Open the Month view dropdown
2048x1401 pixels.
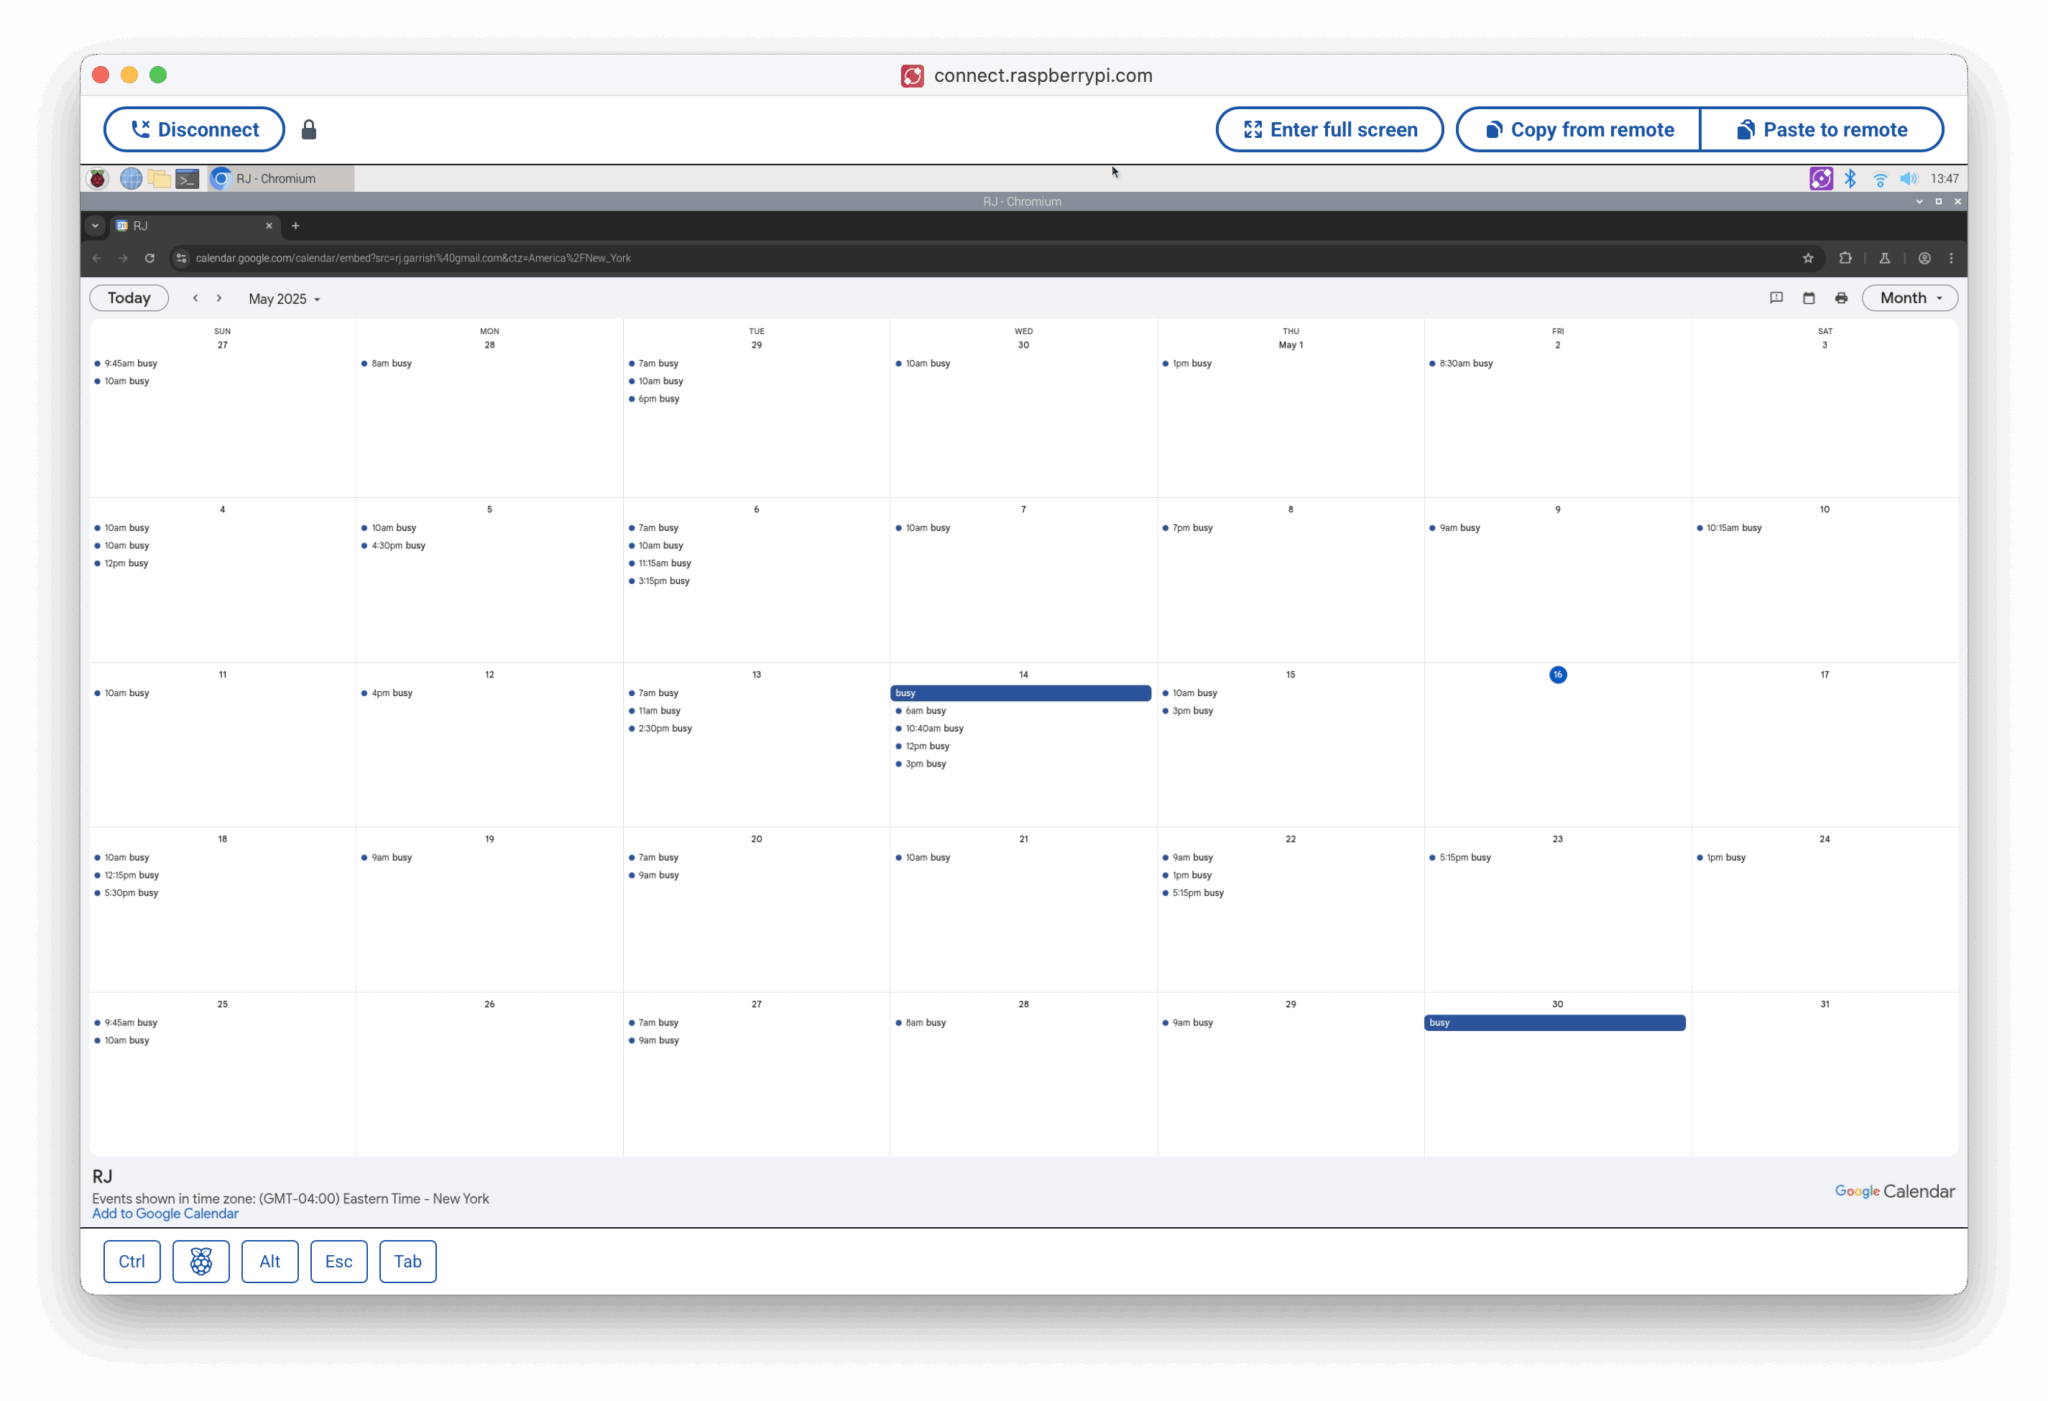[x=1908, y=297]
